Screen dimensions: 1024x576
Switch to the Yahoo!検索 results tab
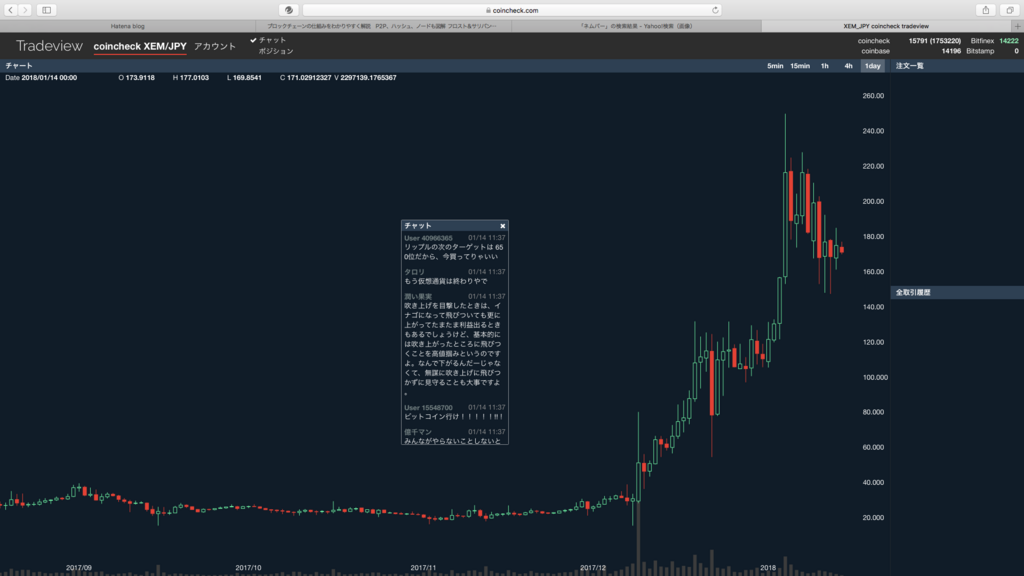pyautogui.click(x=637, y=26)
